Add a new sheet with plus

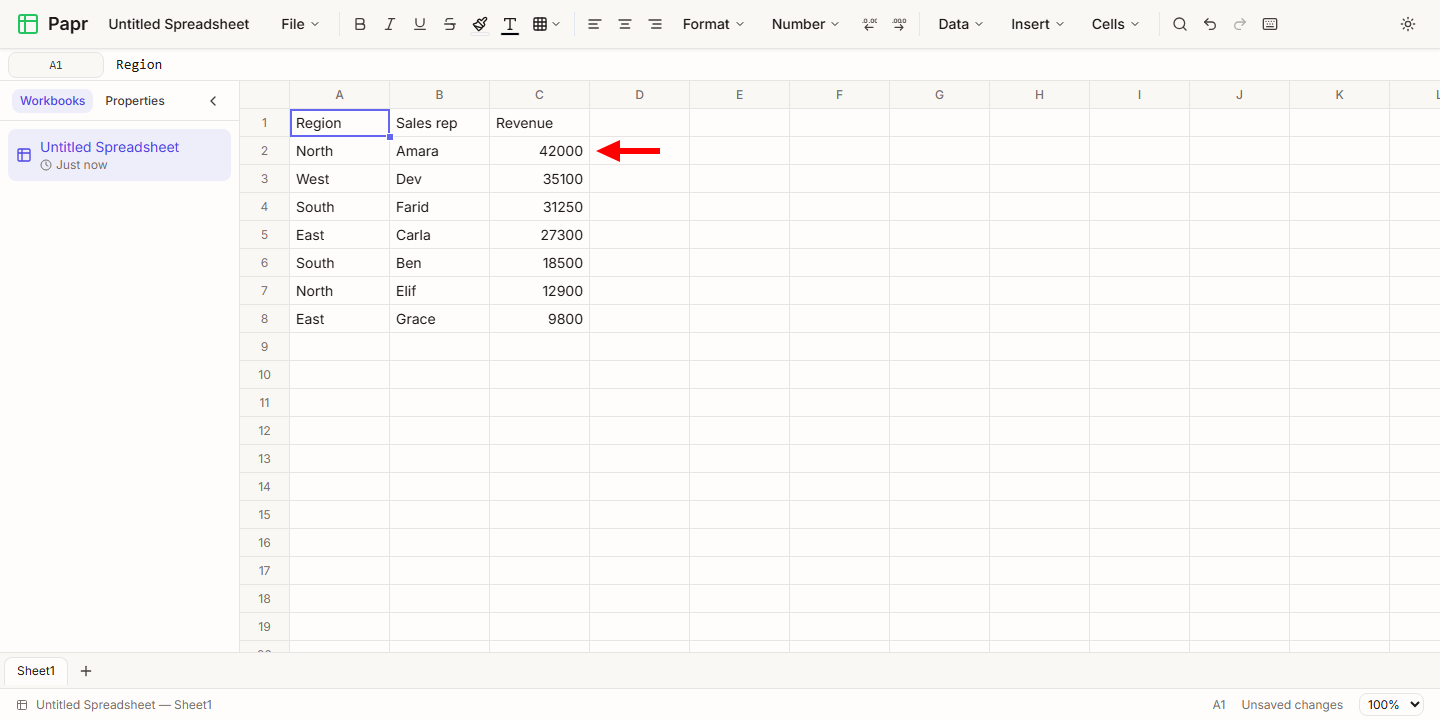coord(86,671)
